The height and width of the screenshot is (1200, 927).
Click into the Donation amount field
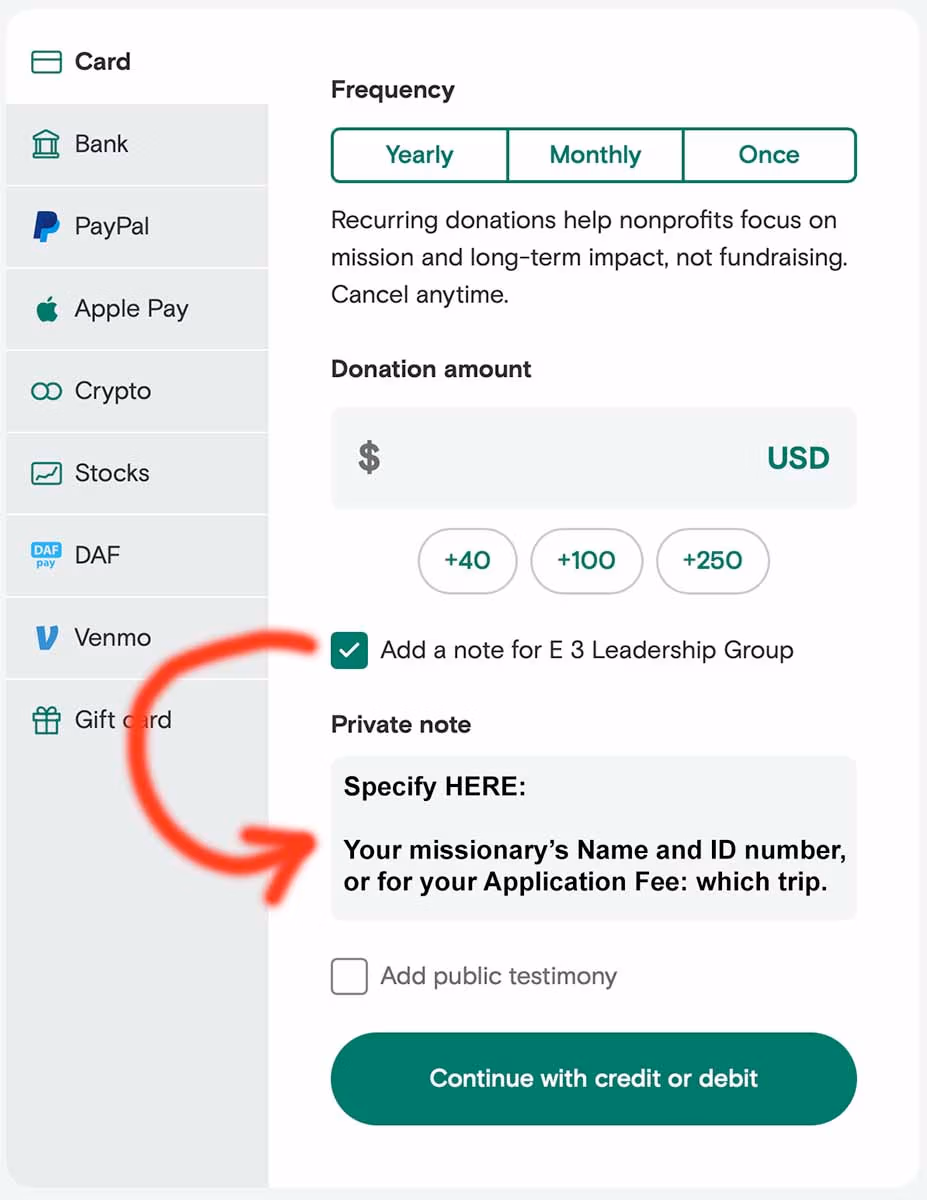click(x=570, y=458)
